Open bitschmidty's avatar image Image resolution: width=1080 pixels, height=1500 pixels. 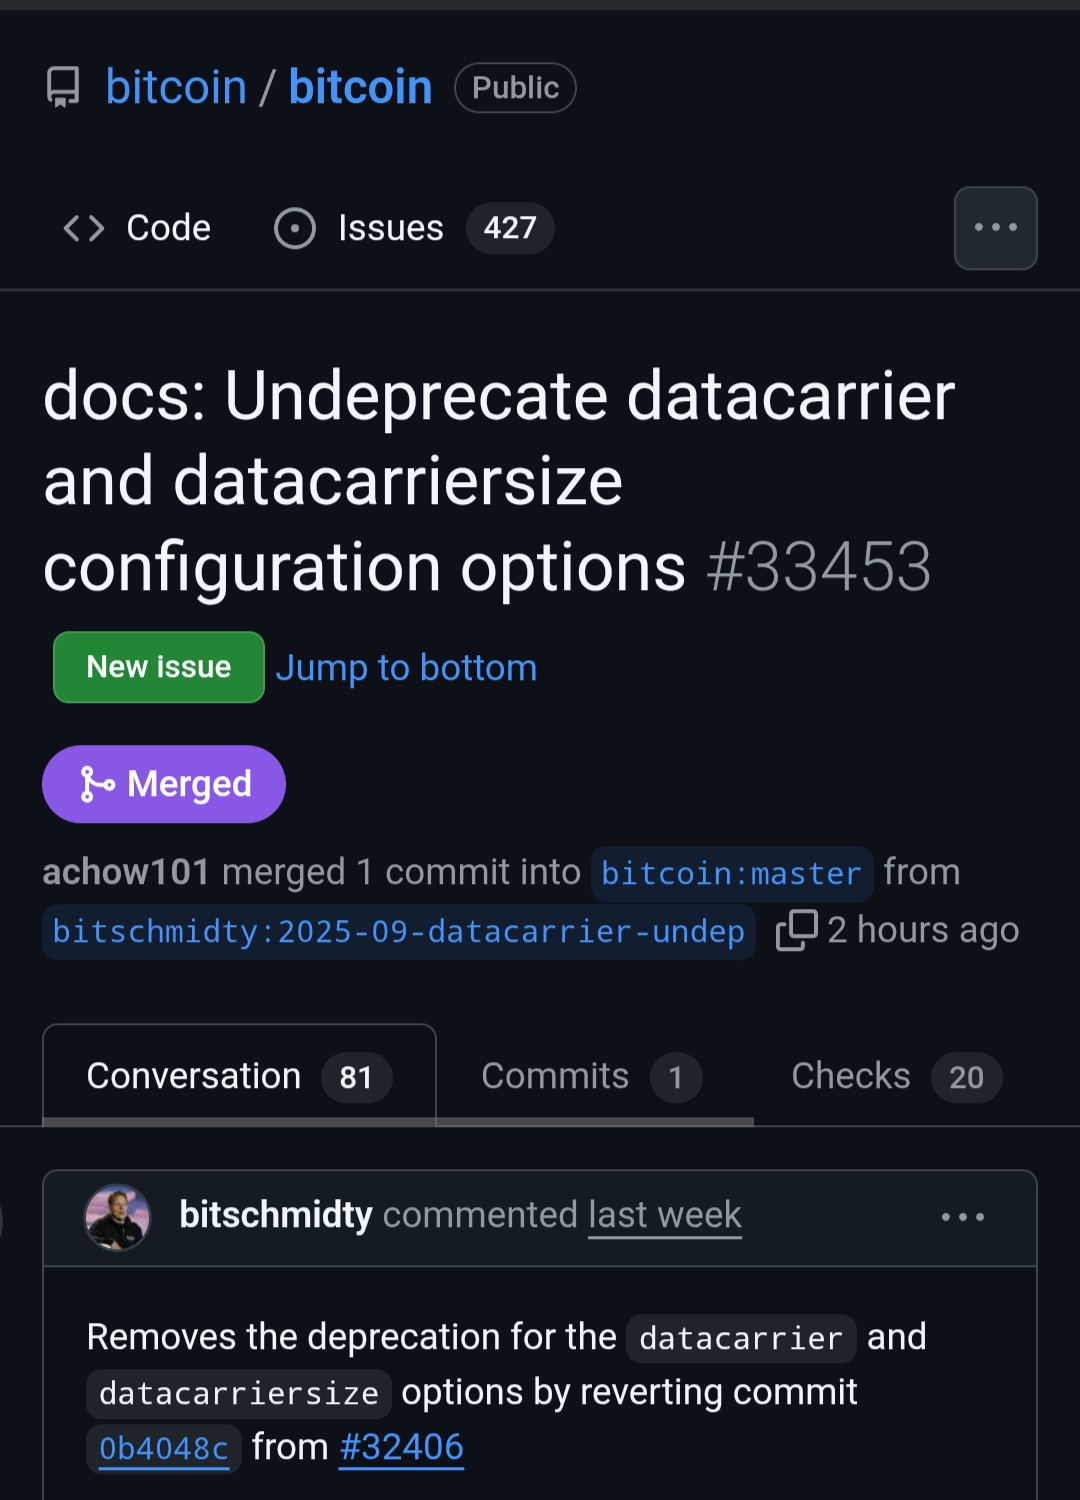118,1217
